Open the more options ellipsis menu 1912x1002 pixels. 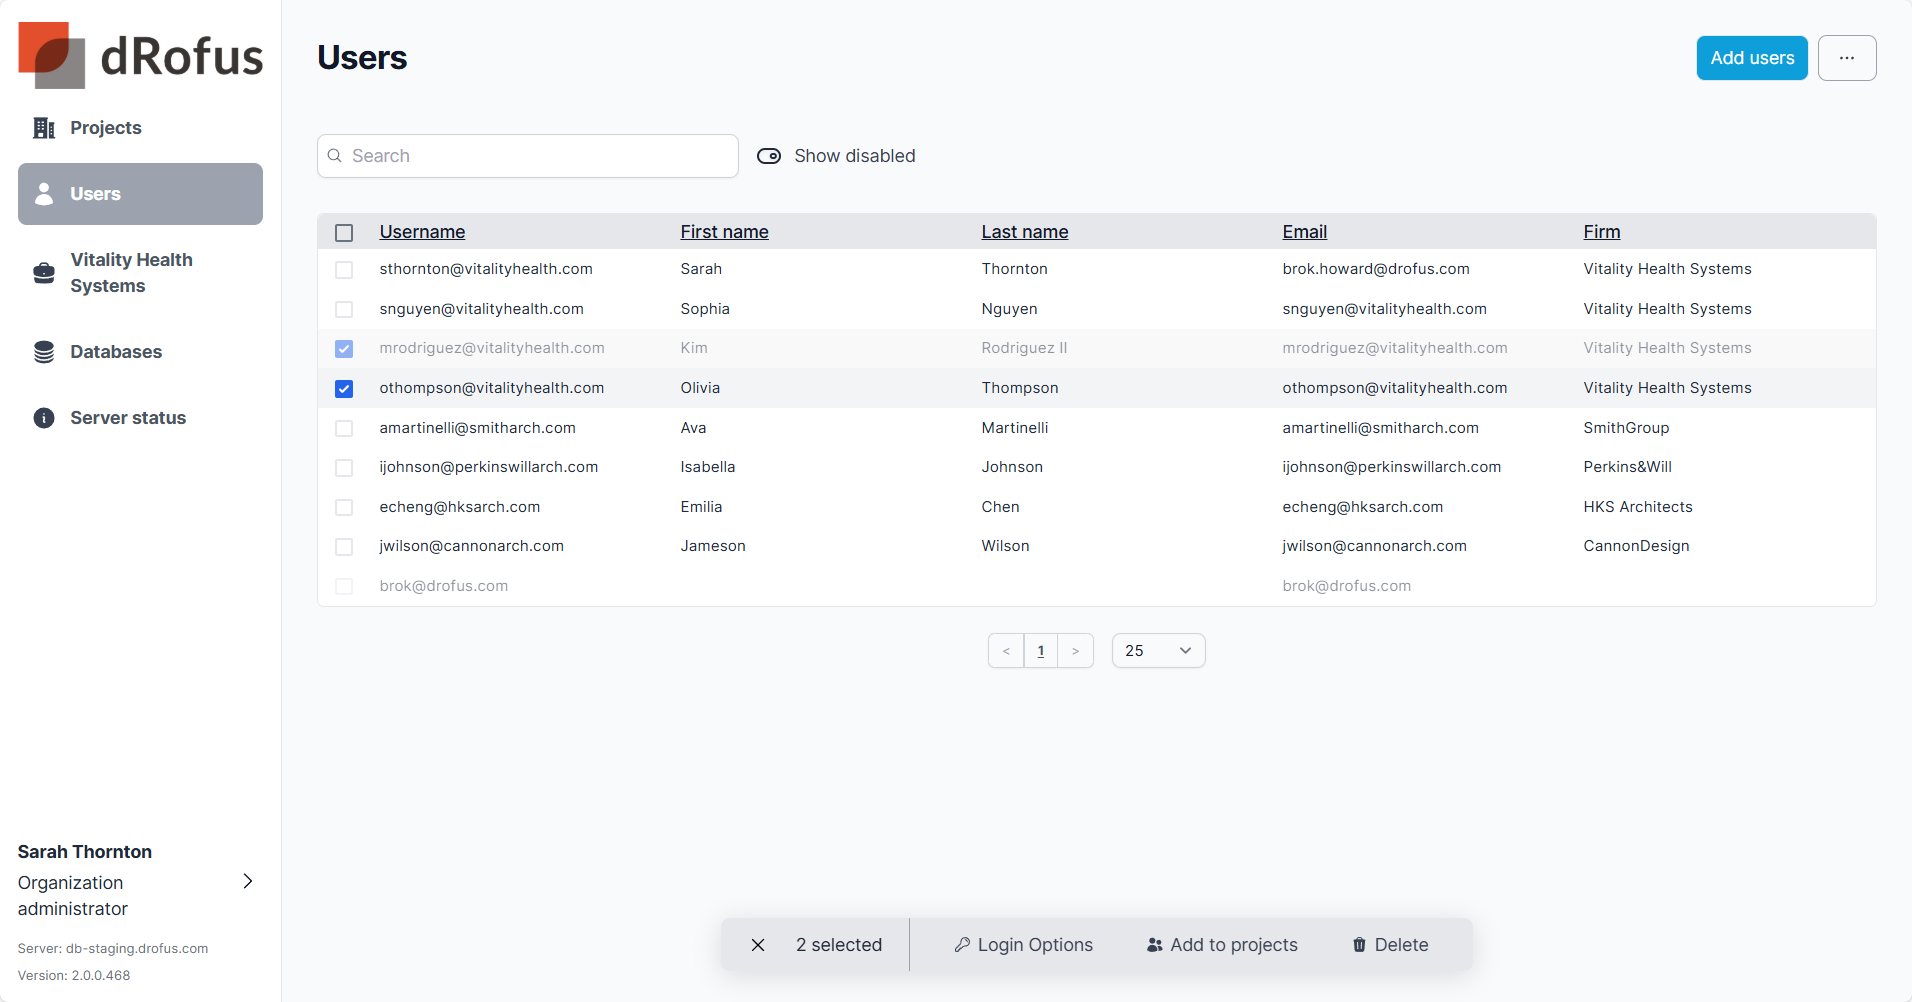[x=1846, y=58]
